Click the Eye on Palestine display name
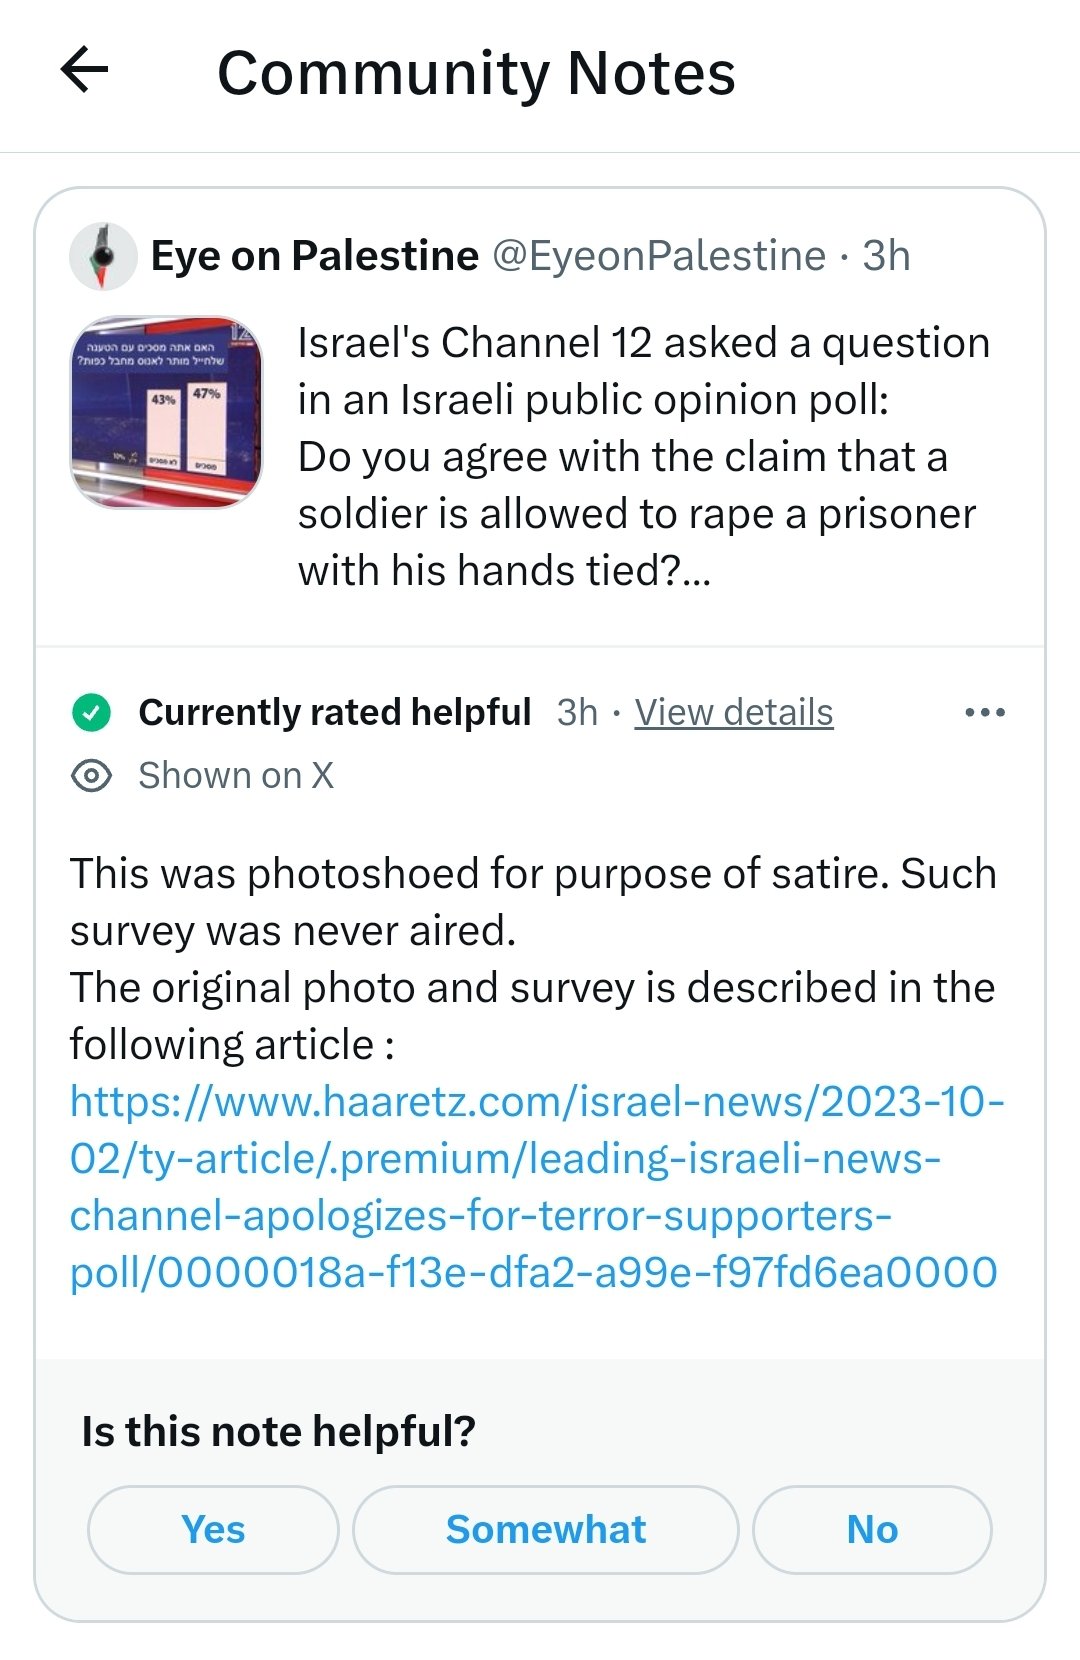Screen dimensions: 1080x1660 315,256
